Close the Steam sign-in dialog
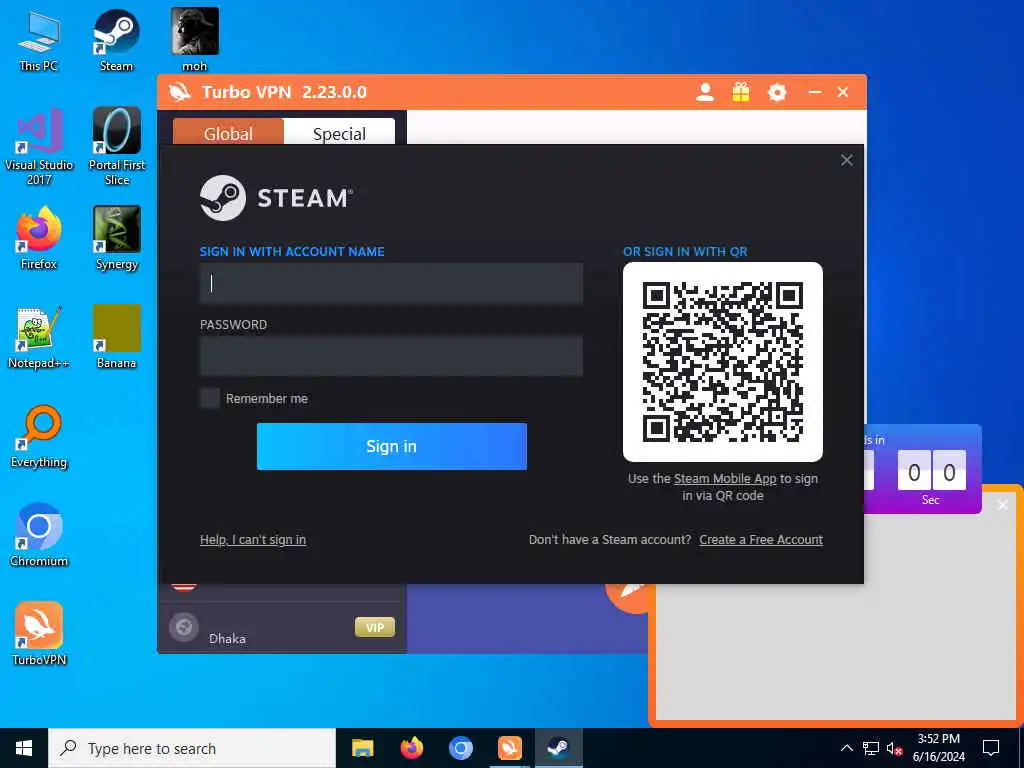 click(846, 160)
